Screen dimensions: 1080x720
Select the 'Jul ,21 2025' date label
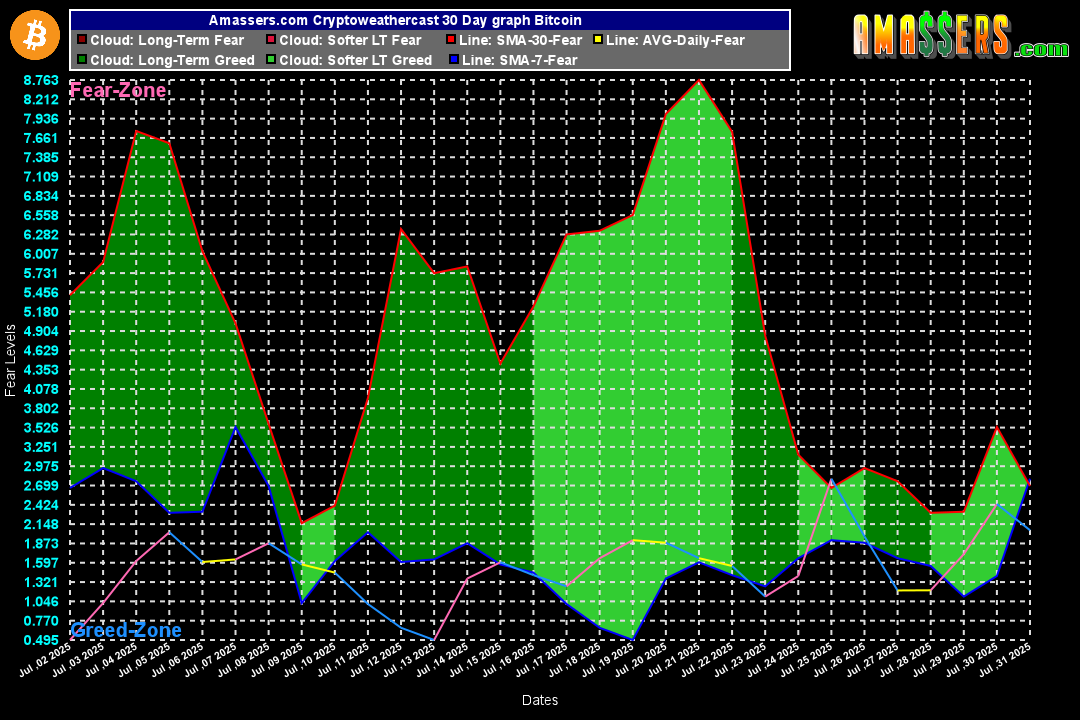point(674,660)
